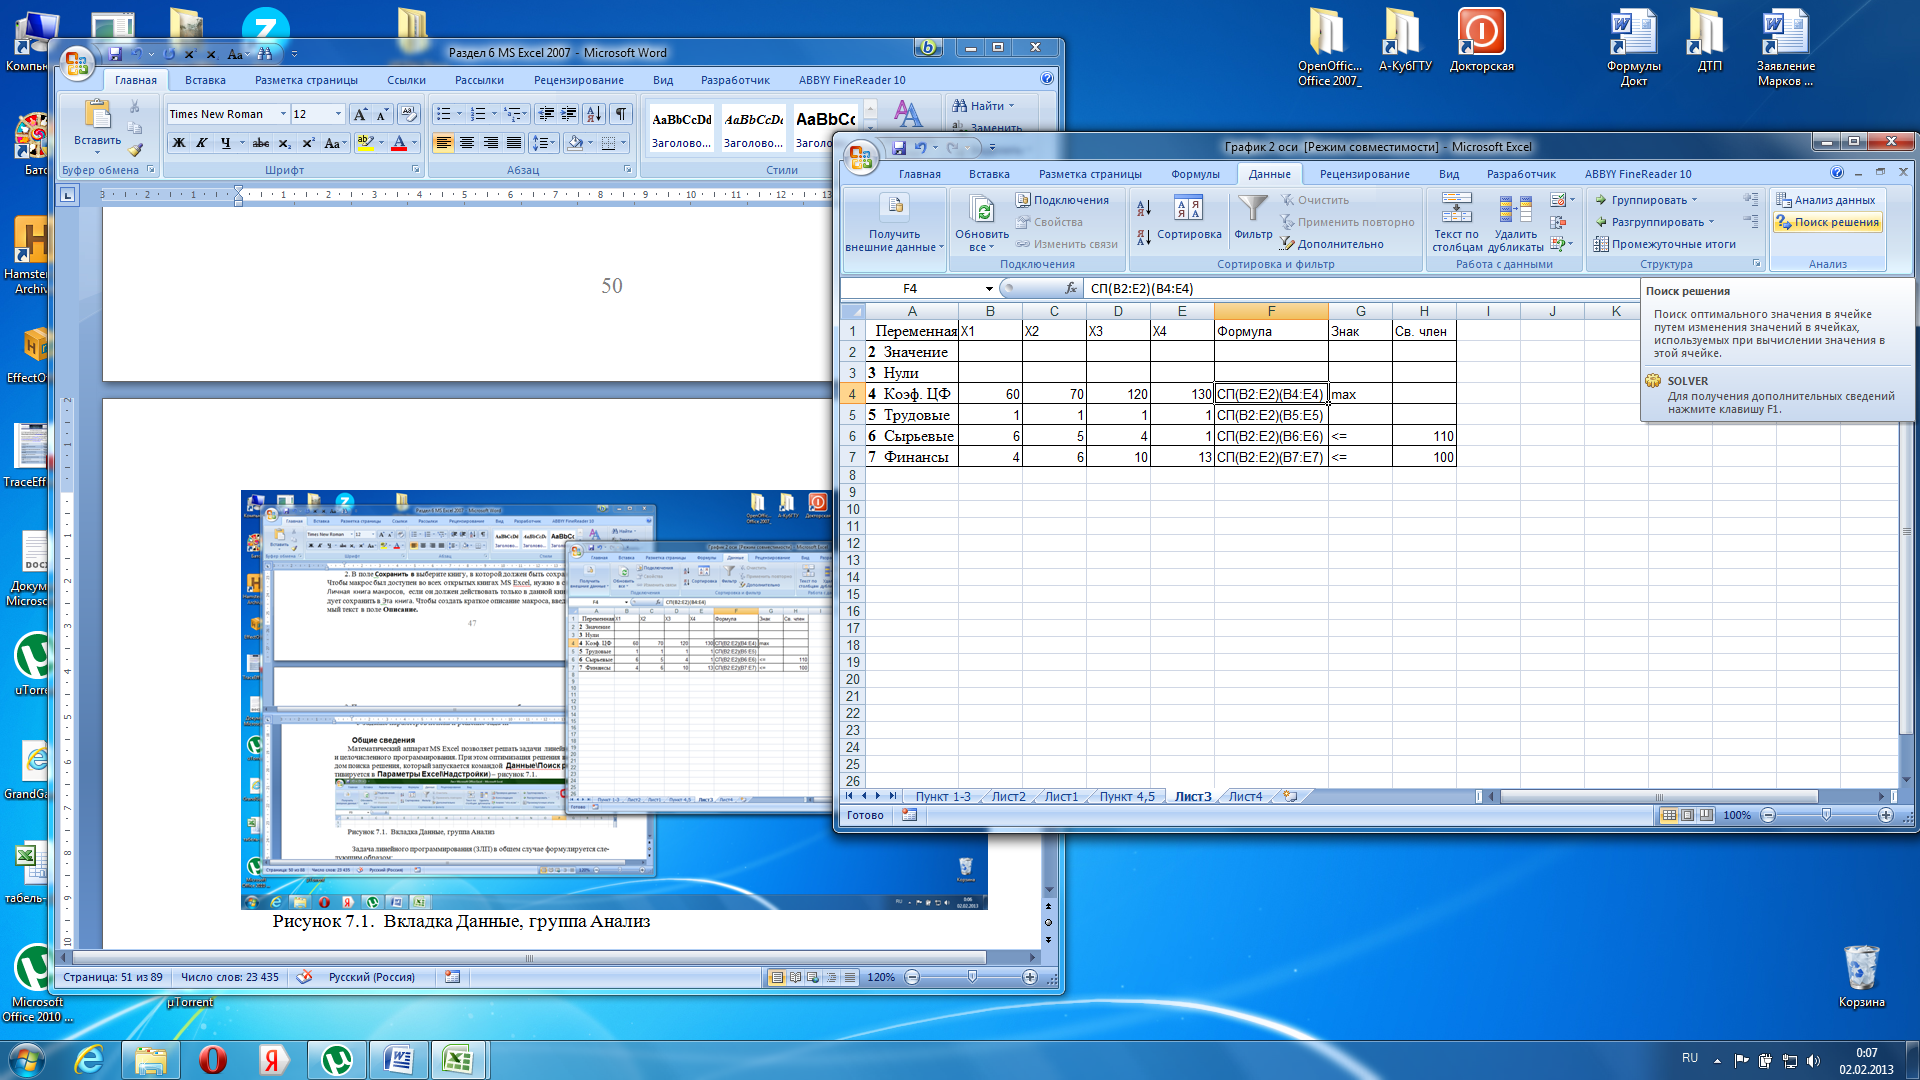The height and width of the screenshot is (1080, 1920).
Task: Open the underline style dropdown arrow in Word
Action: 240,143
